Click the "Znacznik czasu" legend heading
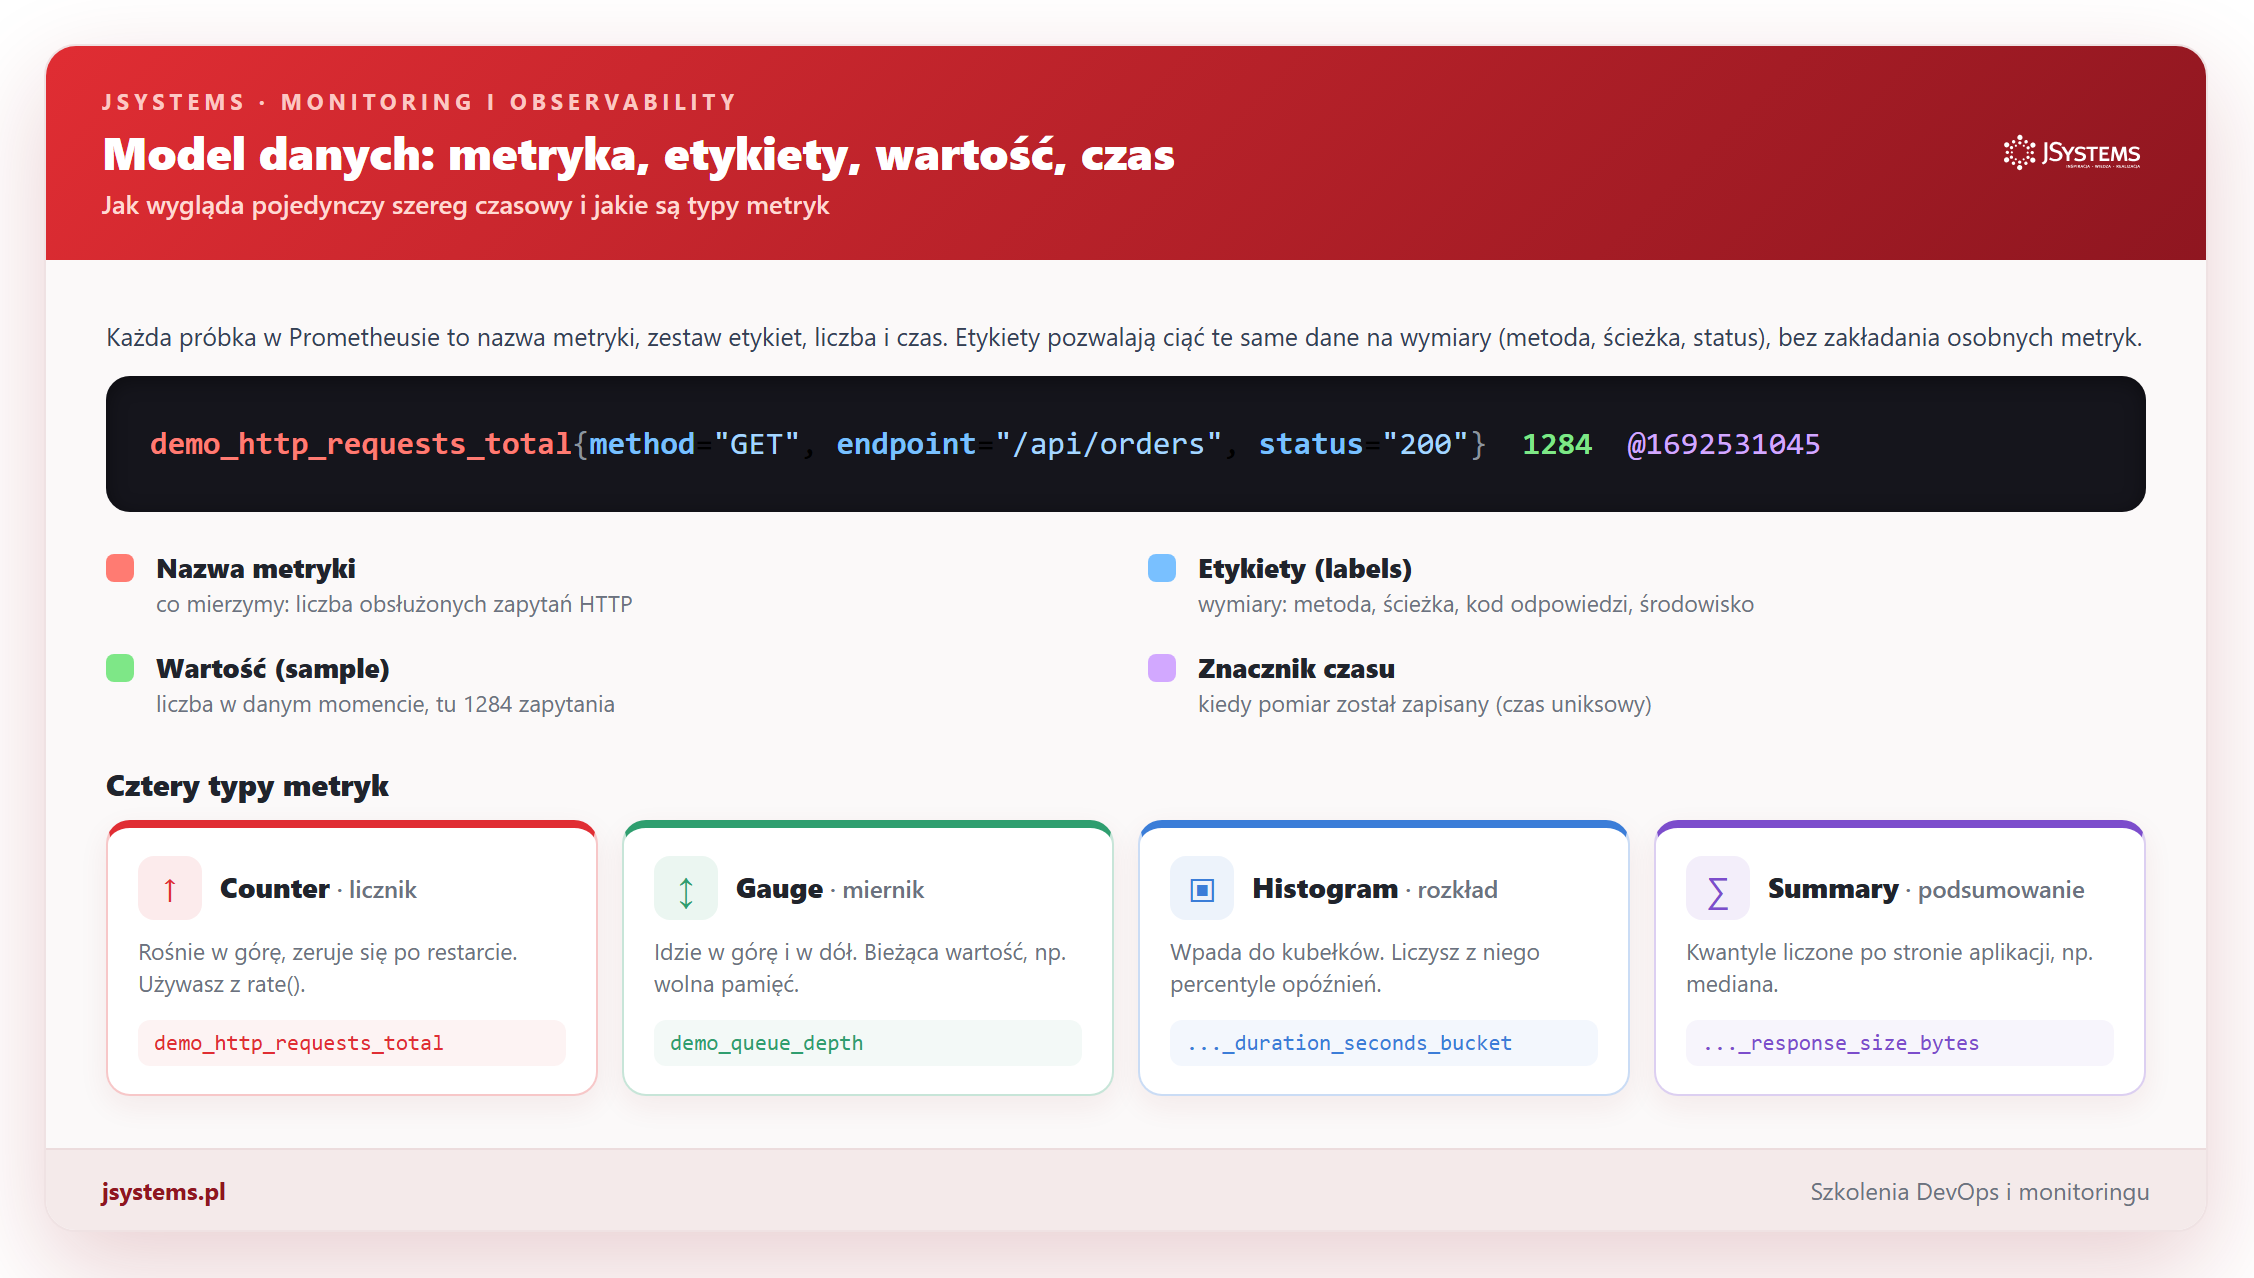 pos(1296,669)
